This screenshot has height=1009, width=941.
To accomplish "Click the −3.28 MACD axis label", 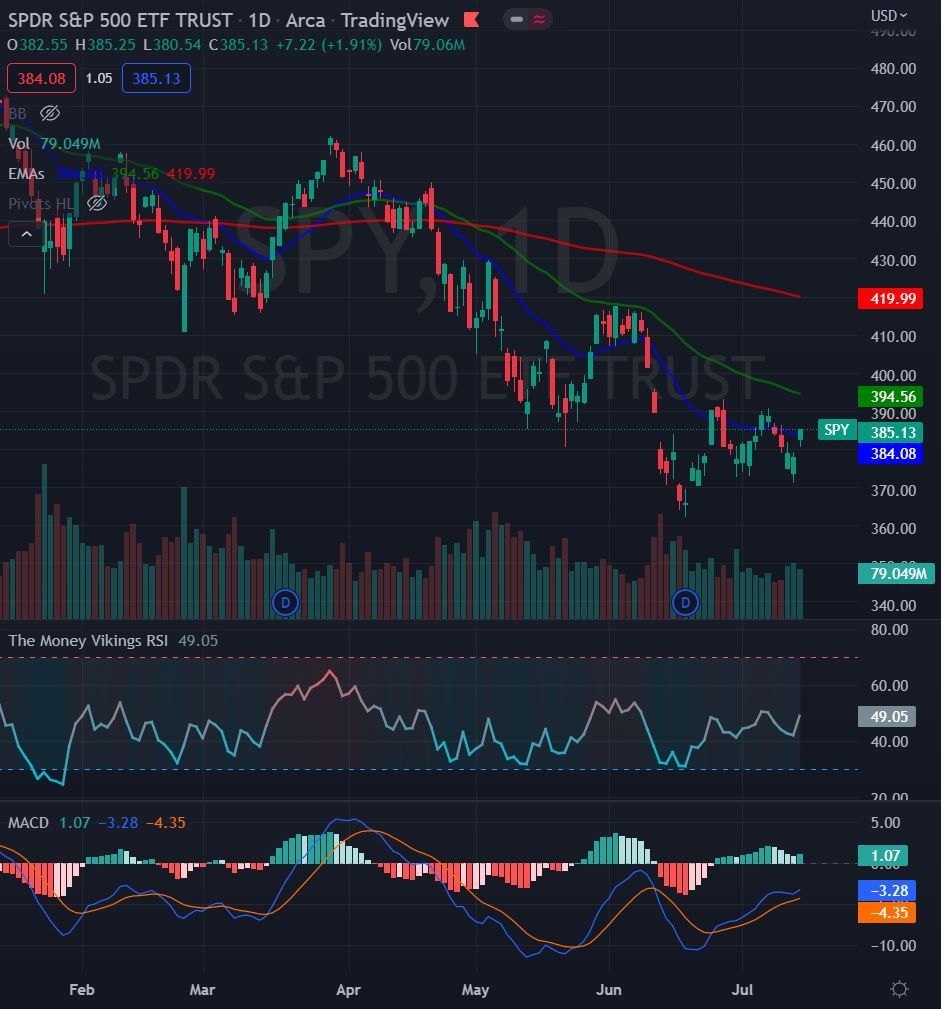I will coord(888,891).
